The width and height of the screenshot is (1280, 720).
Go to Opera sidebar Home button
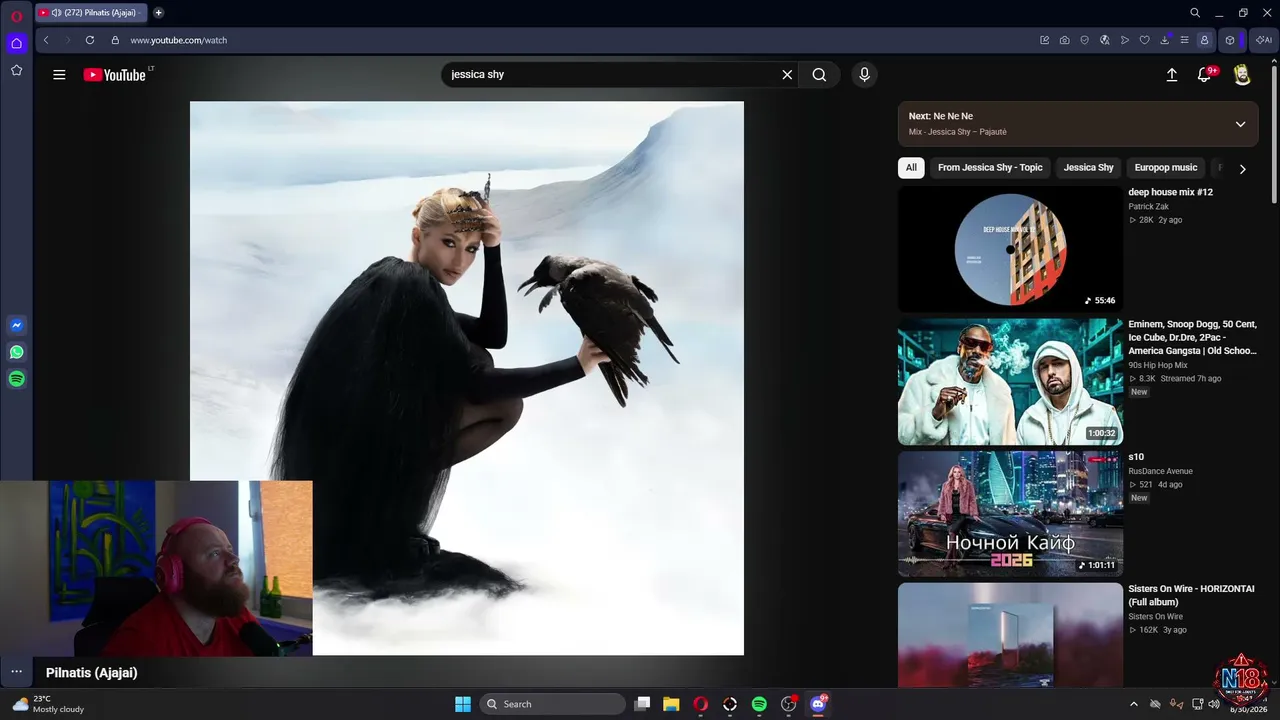(x=16, y=43)
